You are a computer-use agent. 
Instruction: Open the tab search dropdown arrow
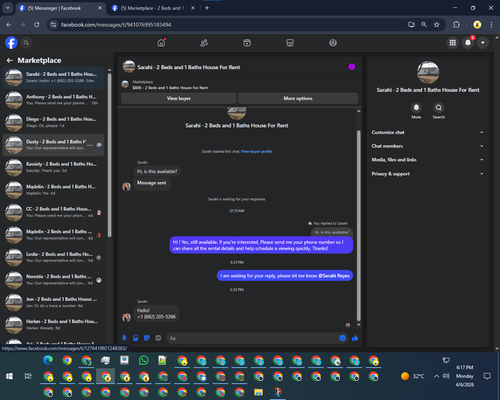[8, 8]
